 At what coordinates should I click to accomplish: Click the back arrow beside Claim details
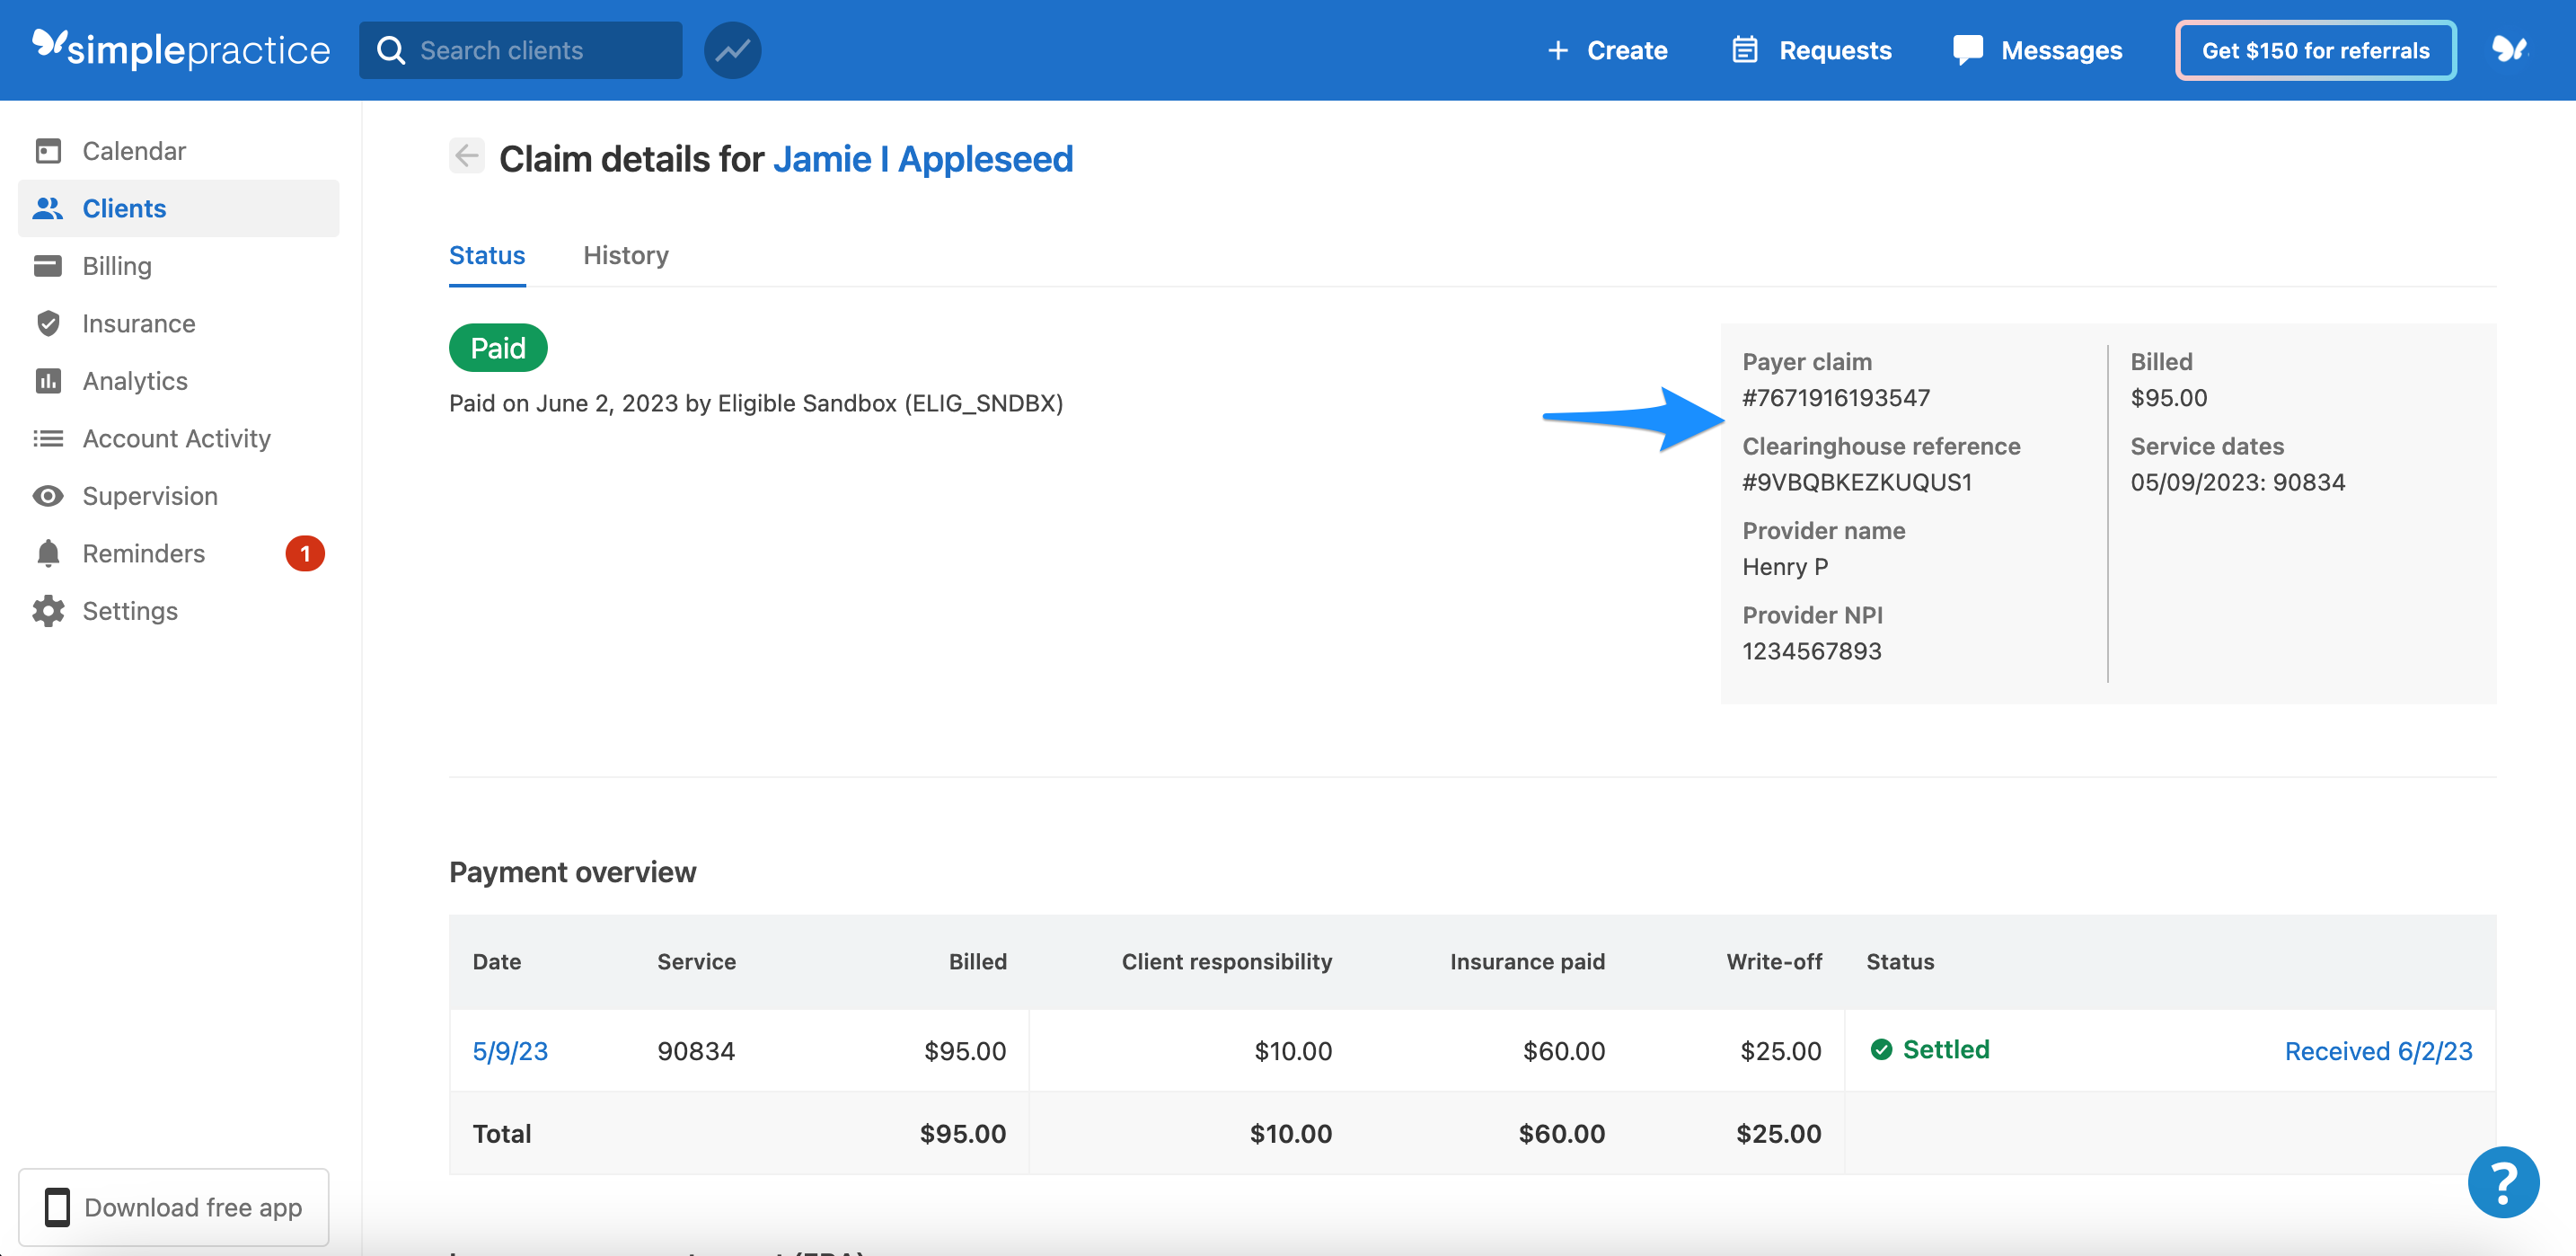[467, 156]
